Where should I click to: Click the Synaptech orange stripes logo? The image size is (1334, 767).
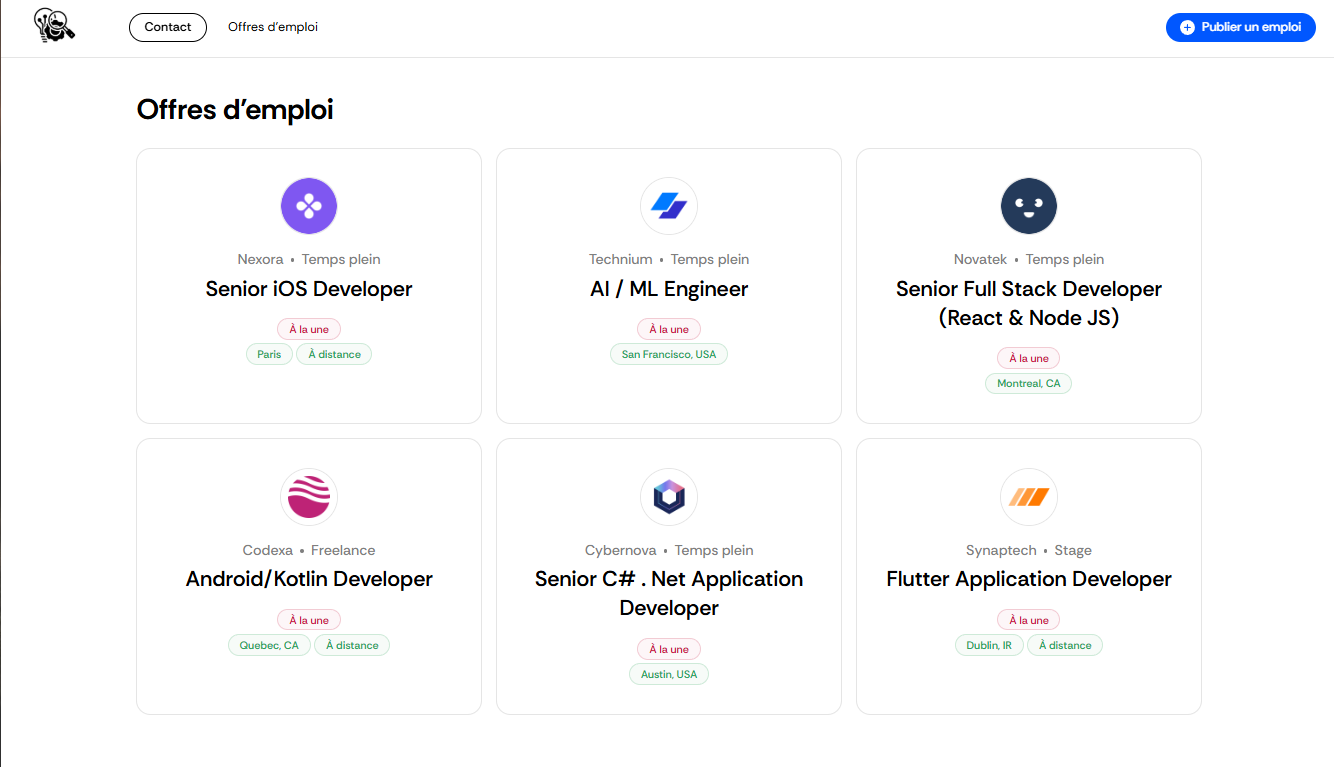point(1029,497)
